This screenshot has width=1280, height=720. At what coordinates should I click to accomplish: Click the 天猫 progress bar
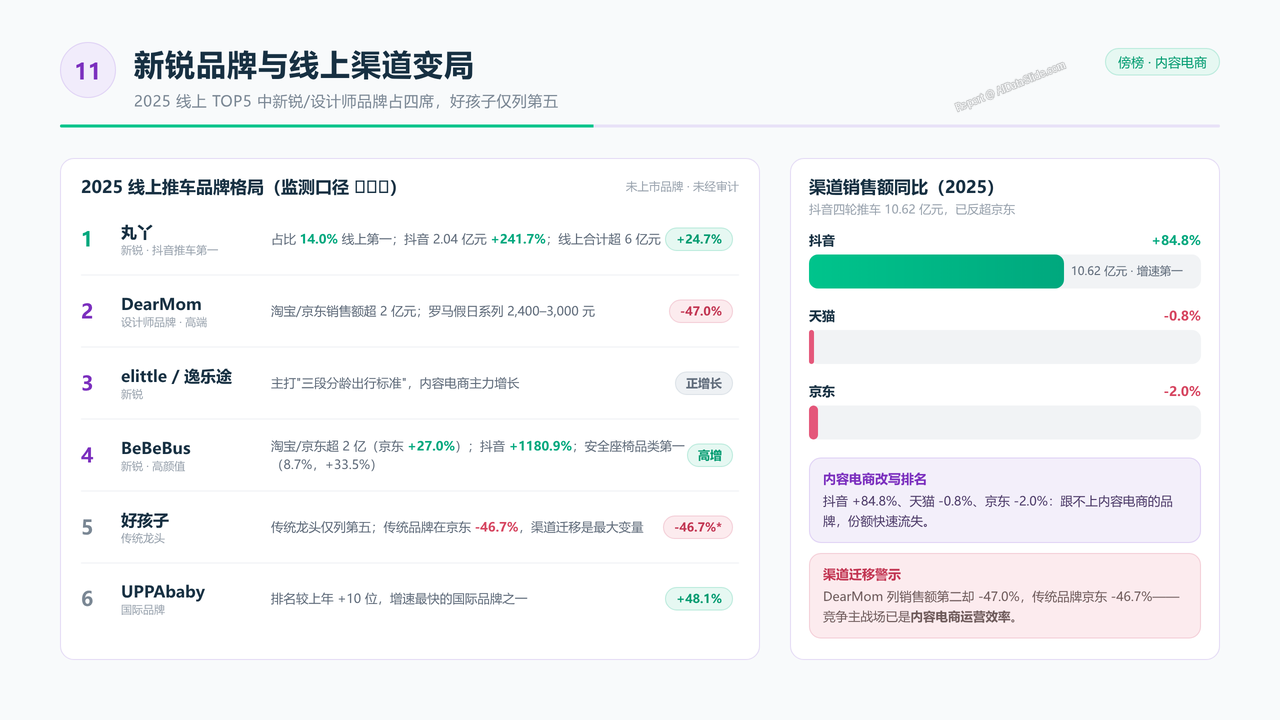[1005, 347]
